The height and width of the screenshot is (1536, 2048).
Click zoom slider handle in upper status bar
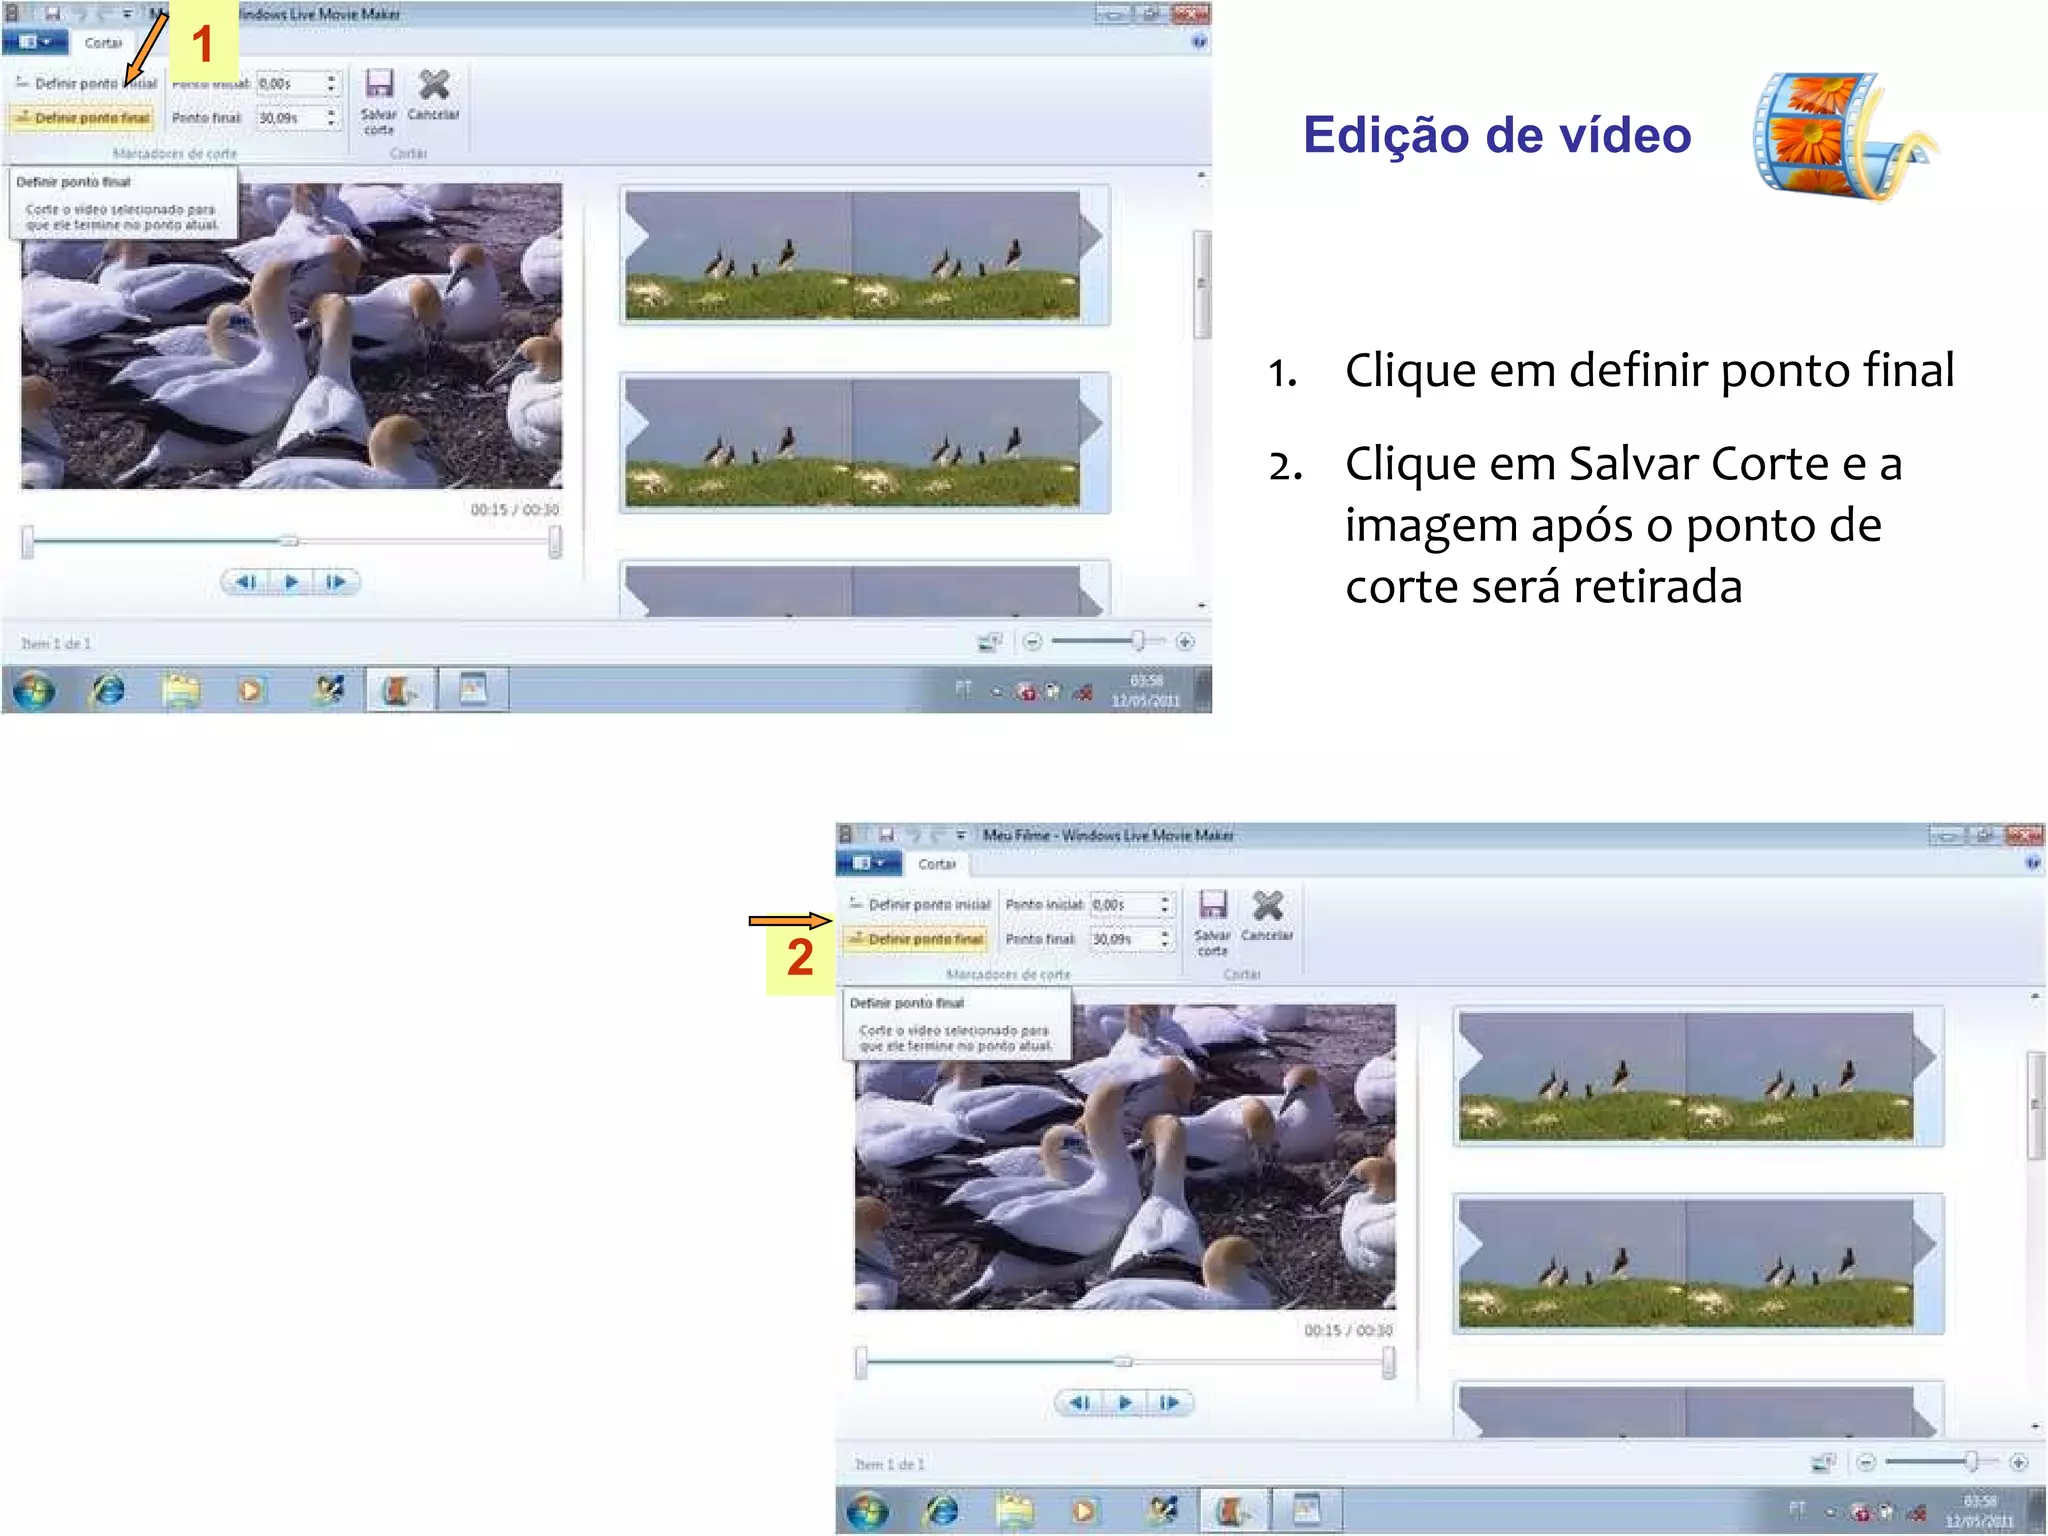[x=1137, y=640]
